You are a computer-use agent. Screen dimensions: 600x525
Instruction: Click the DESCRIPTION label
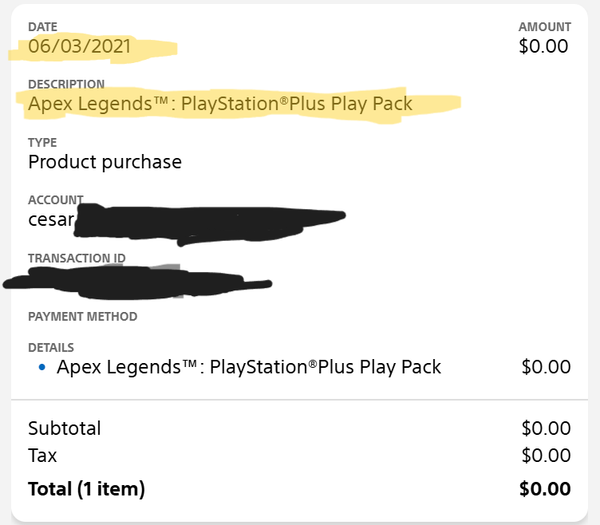(x=66, y=84)
